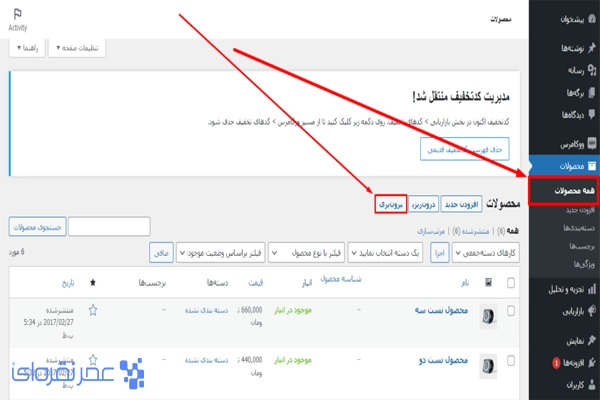This screenshot has width=600, height=400.
Task: Click the جستجوی محصولات search button
Action: [38, 227]
